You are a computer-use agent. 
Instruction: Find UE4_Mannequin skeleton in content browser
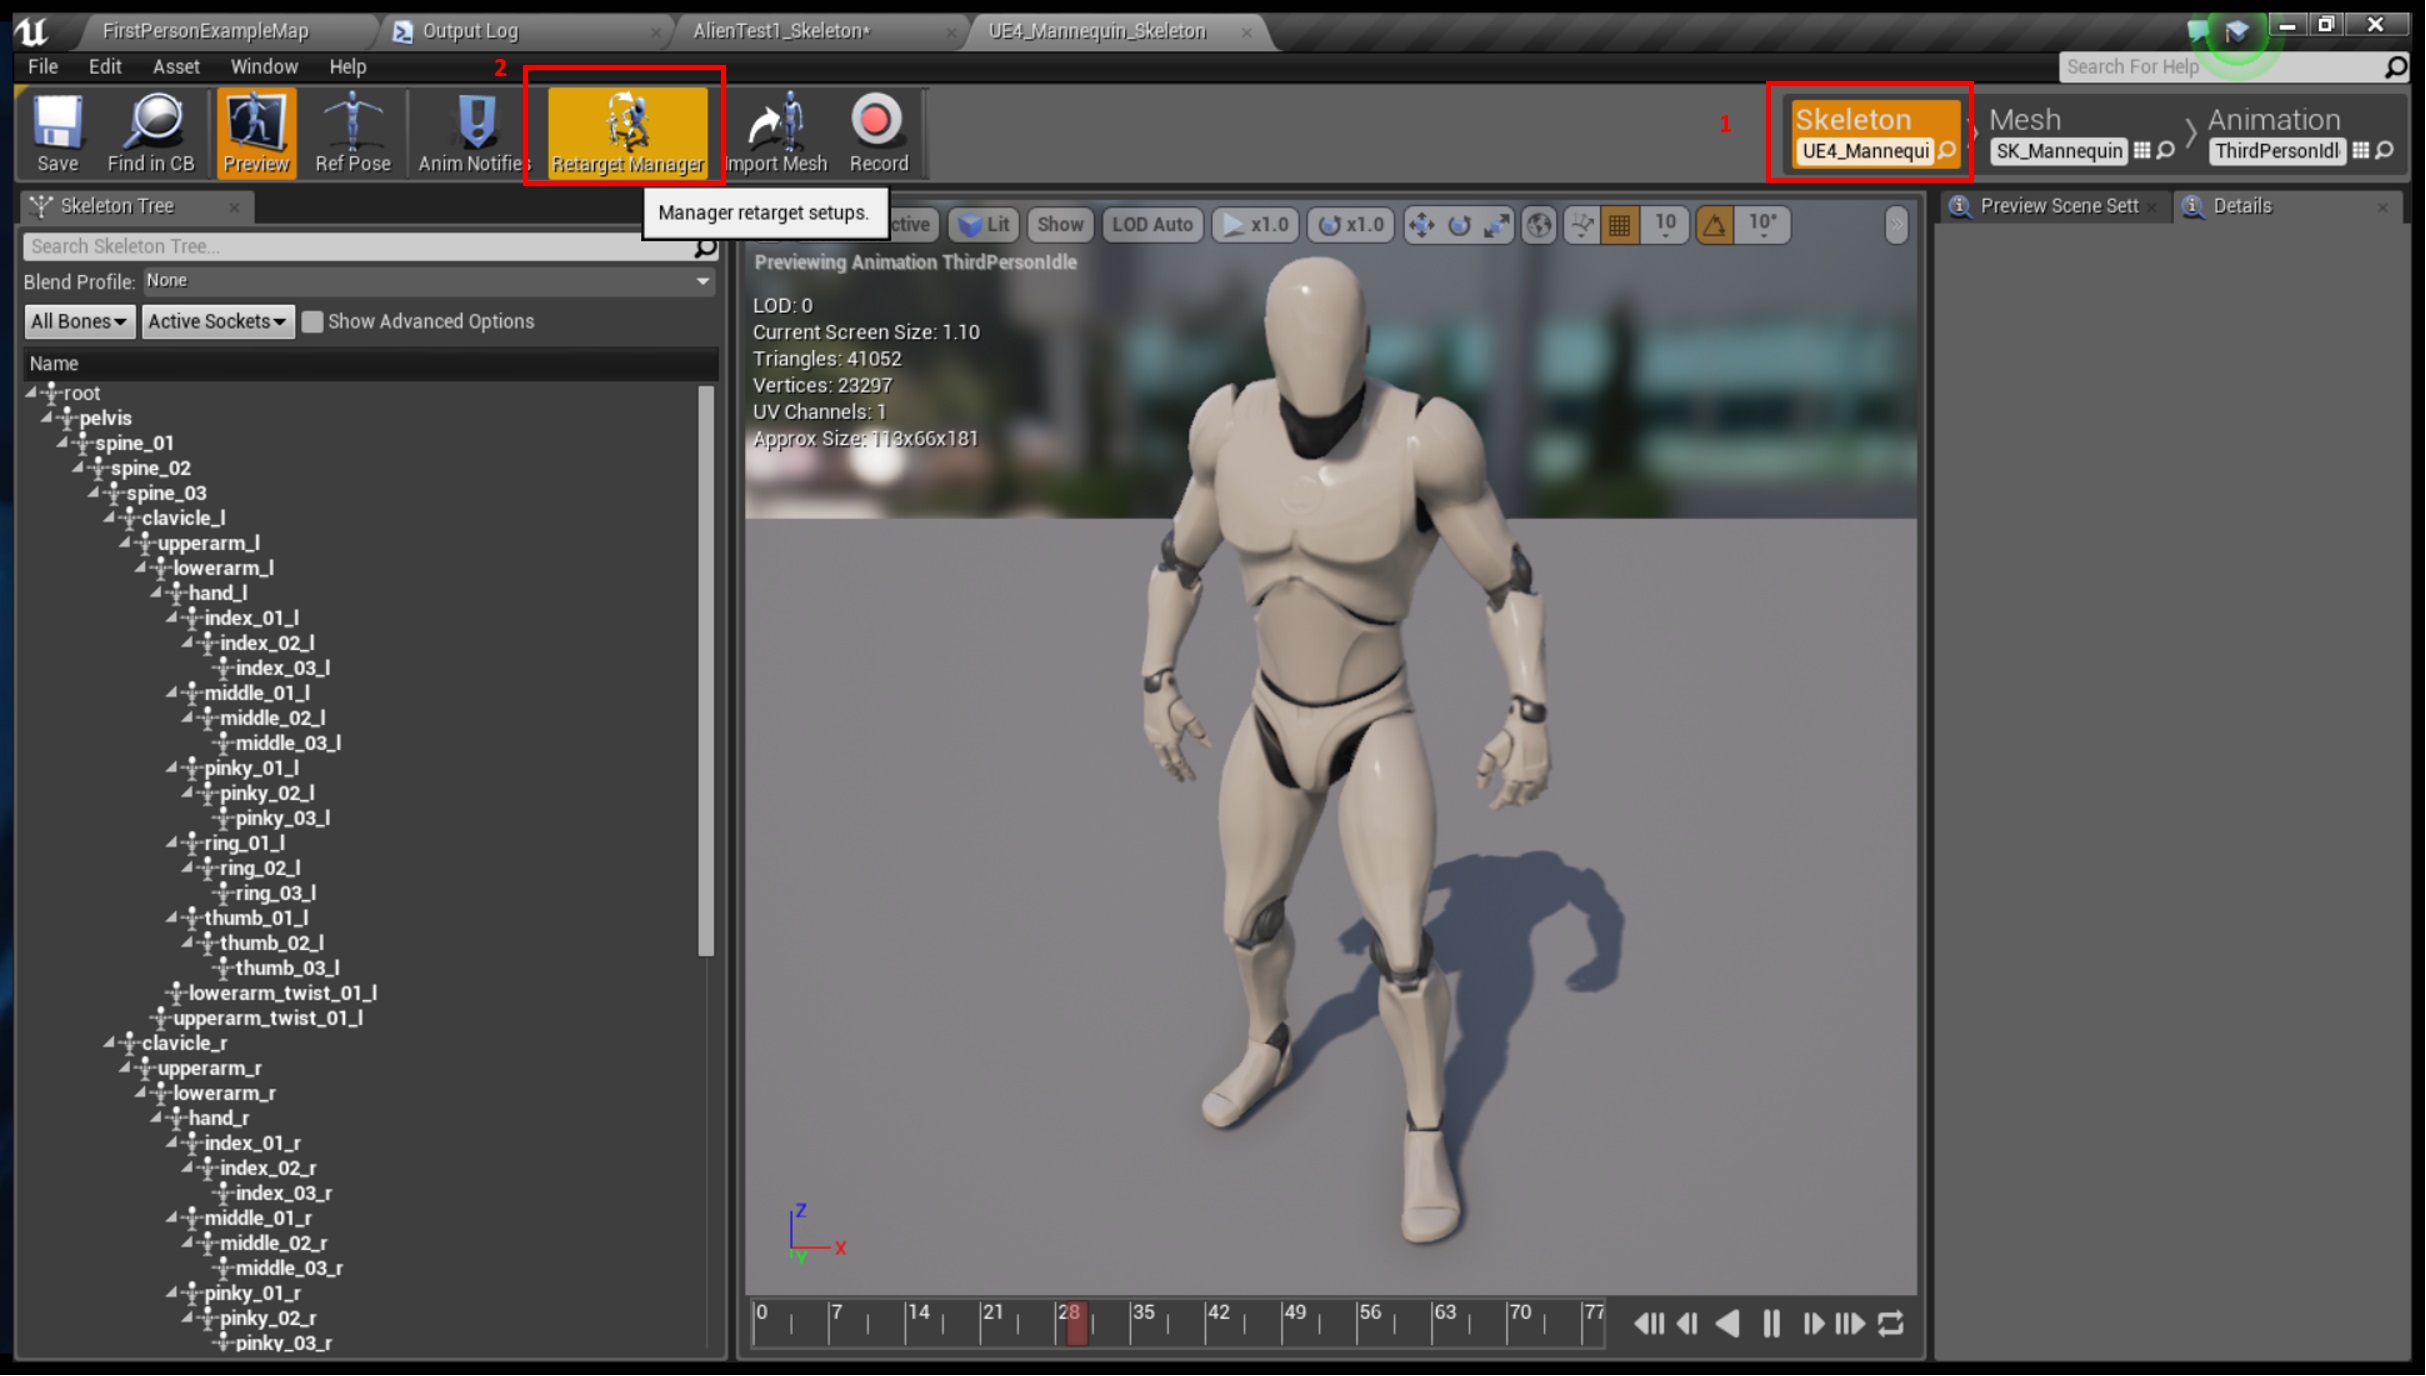[x=1946, y=151]
